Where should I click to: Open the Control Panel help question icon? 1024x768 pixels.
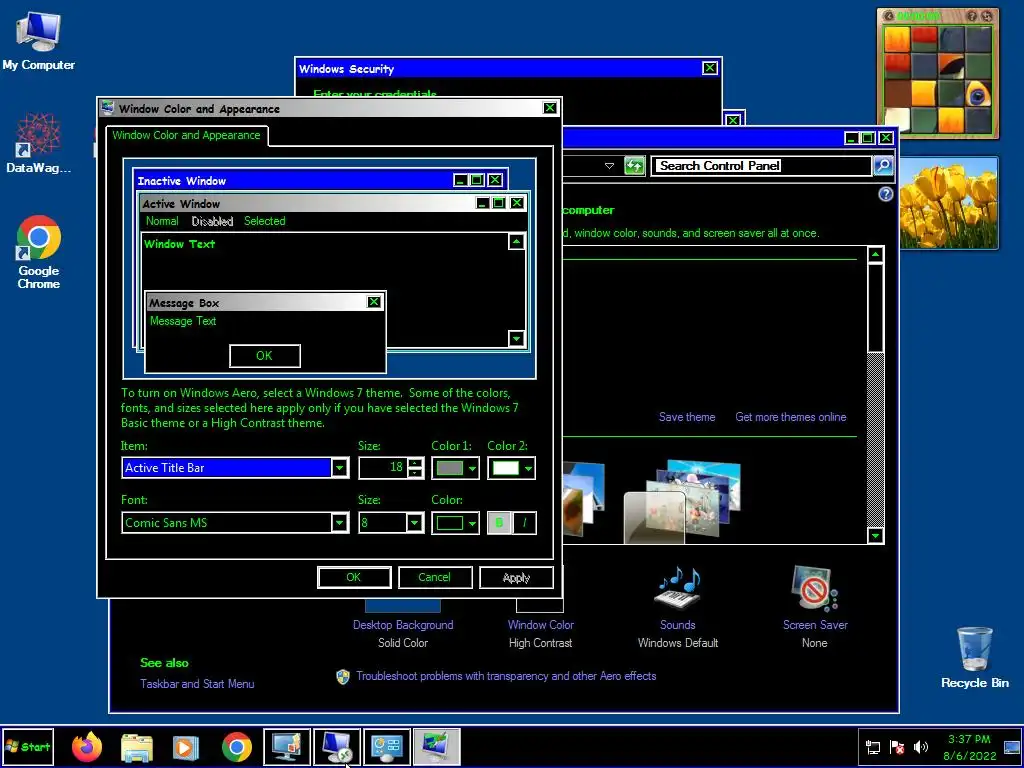pos(886,194)
